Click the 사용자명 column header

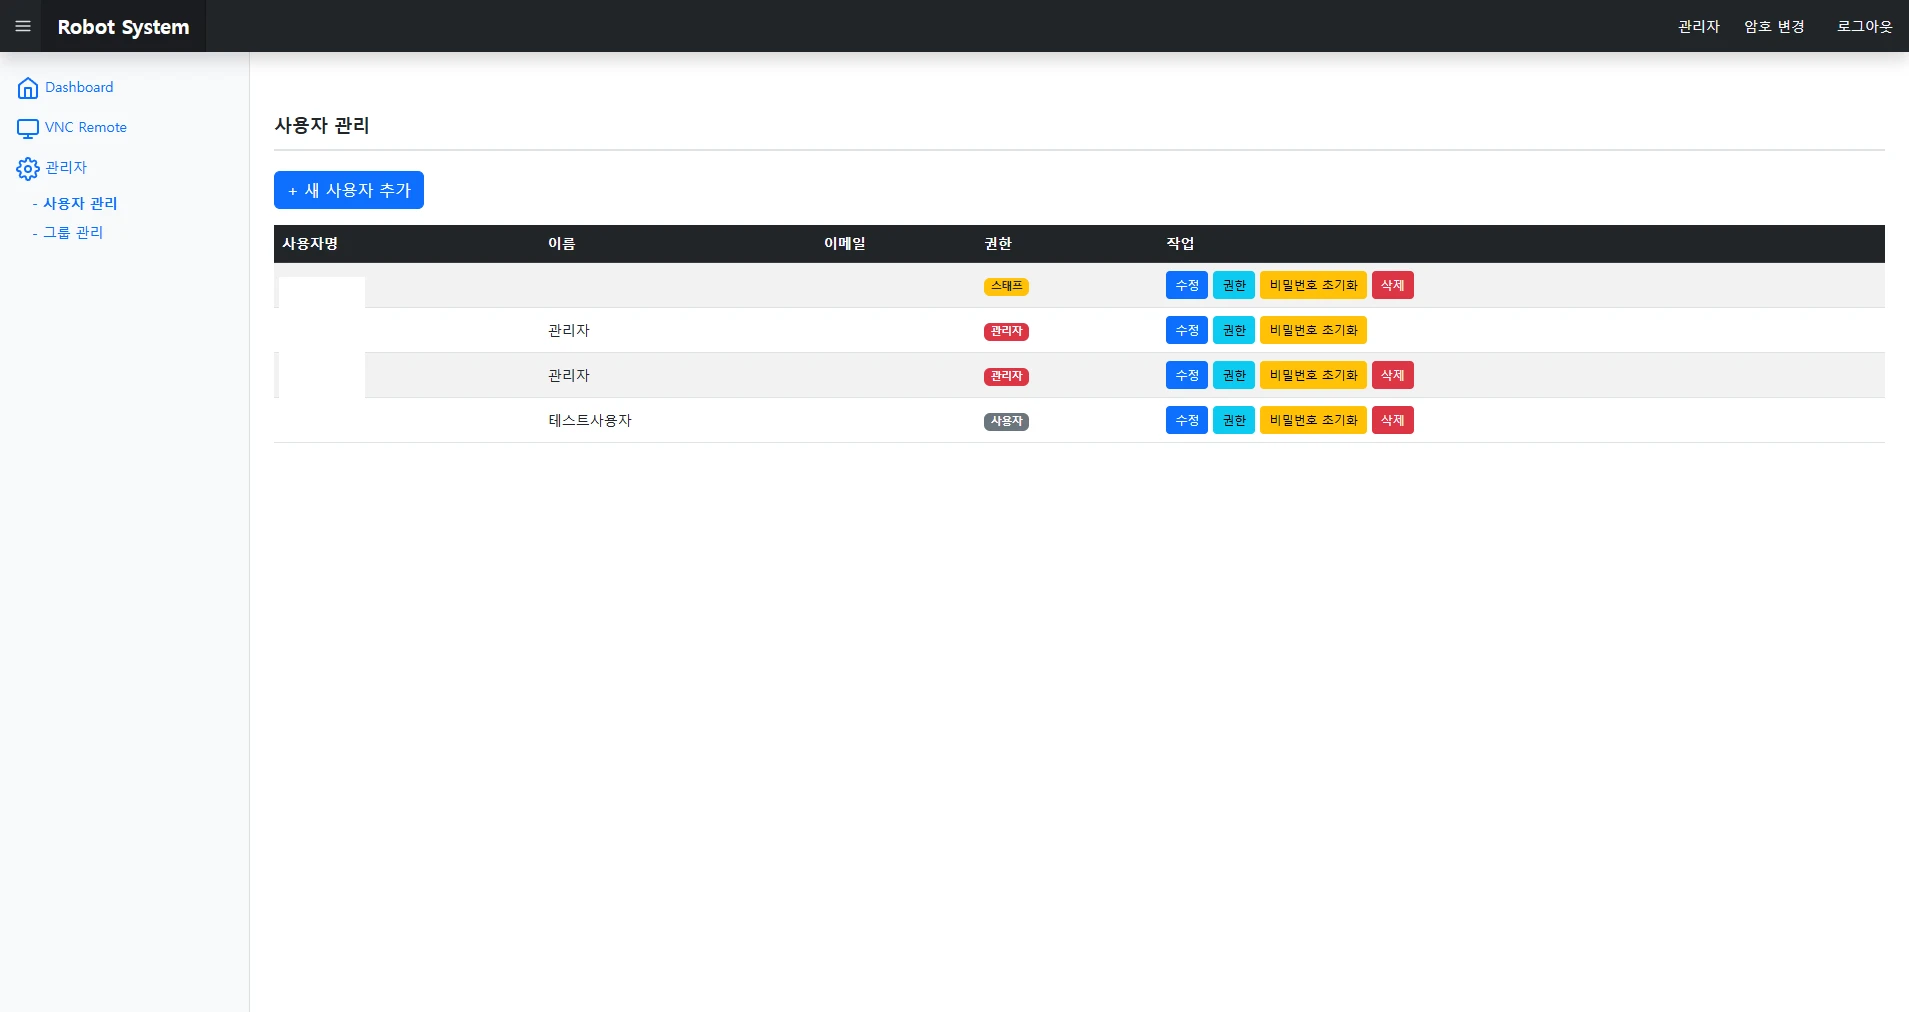click(x=310, y=243)
